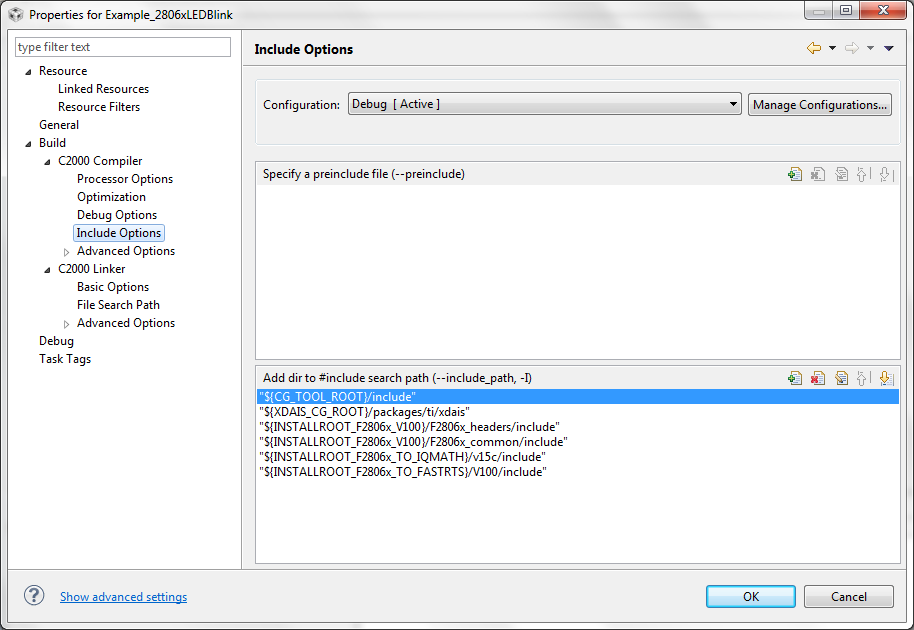This screenshot has height=630, width=914.
Task: Delete icon in preinclude file toolbar
Action: (x=818, y=174)
